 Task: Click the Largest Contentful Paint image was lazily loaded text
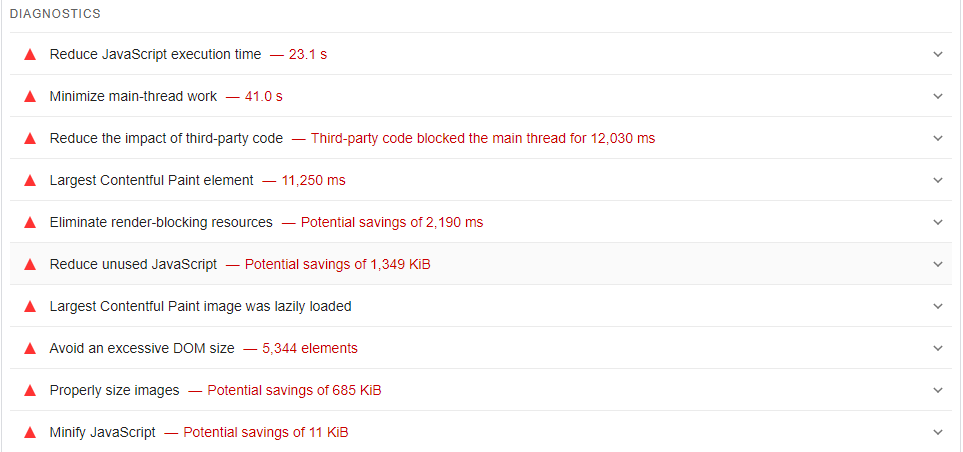click(x=200, y=306)
